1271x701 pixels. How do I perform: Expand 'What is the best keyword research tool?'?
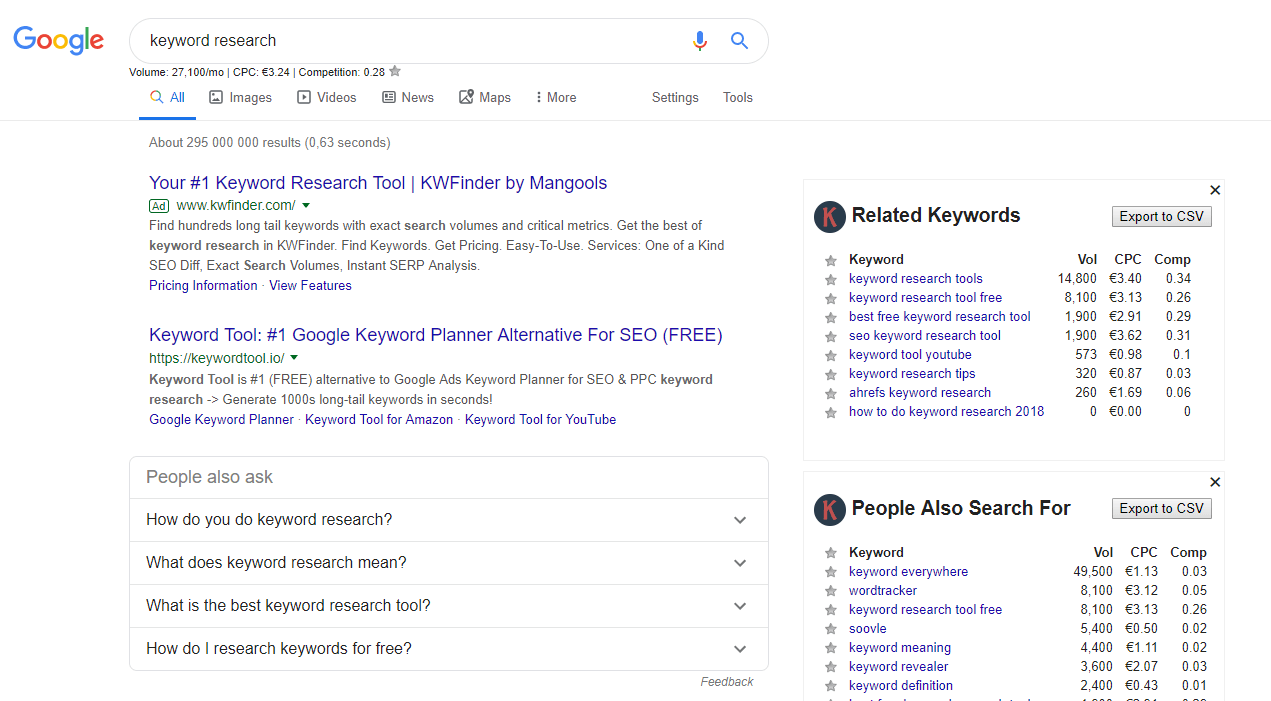(449, 606)
